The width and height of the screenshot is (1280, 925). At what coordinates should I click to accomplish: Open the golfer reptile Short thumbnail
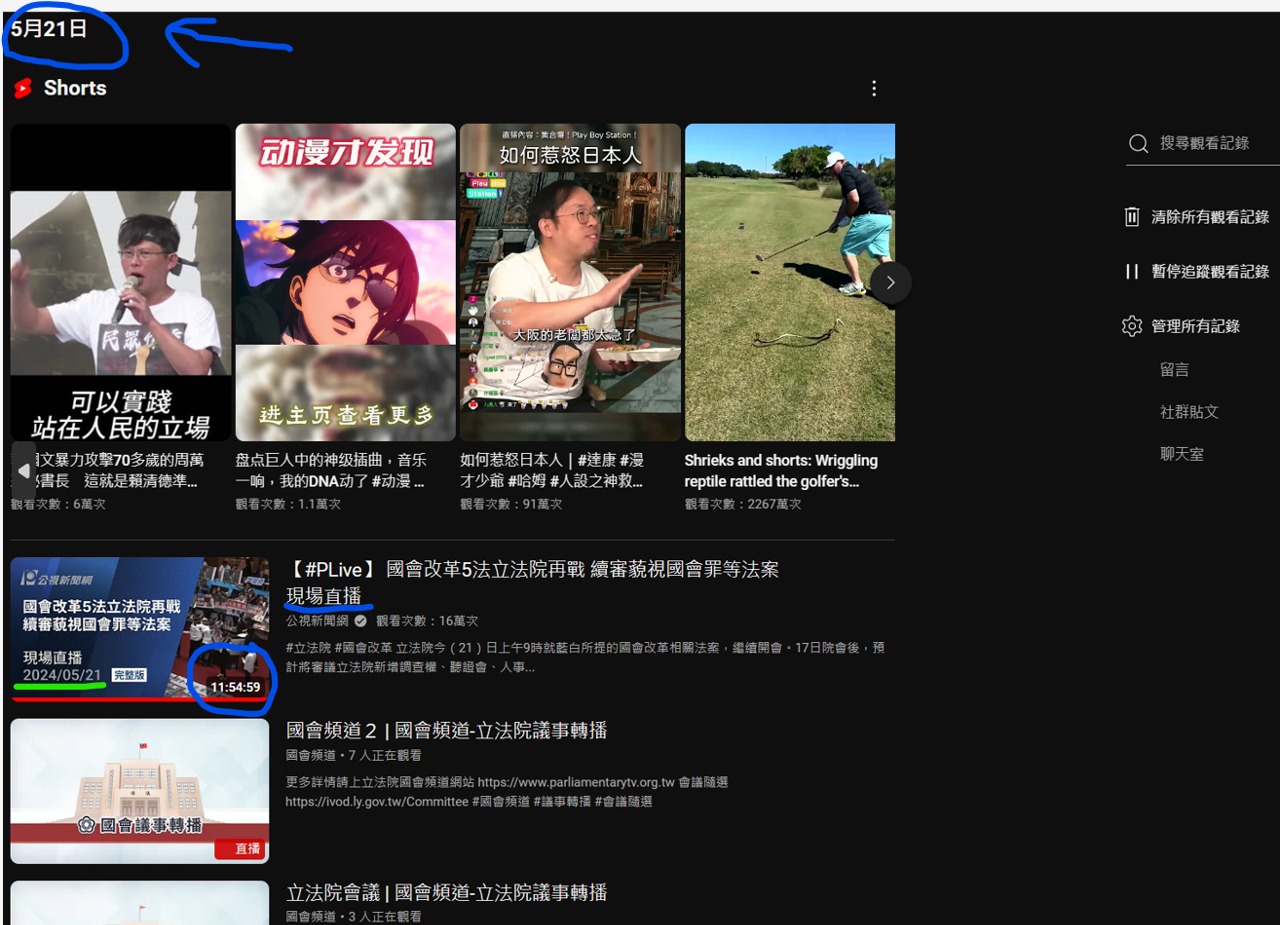pyautogui.click(x=790, y=283)
